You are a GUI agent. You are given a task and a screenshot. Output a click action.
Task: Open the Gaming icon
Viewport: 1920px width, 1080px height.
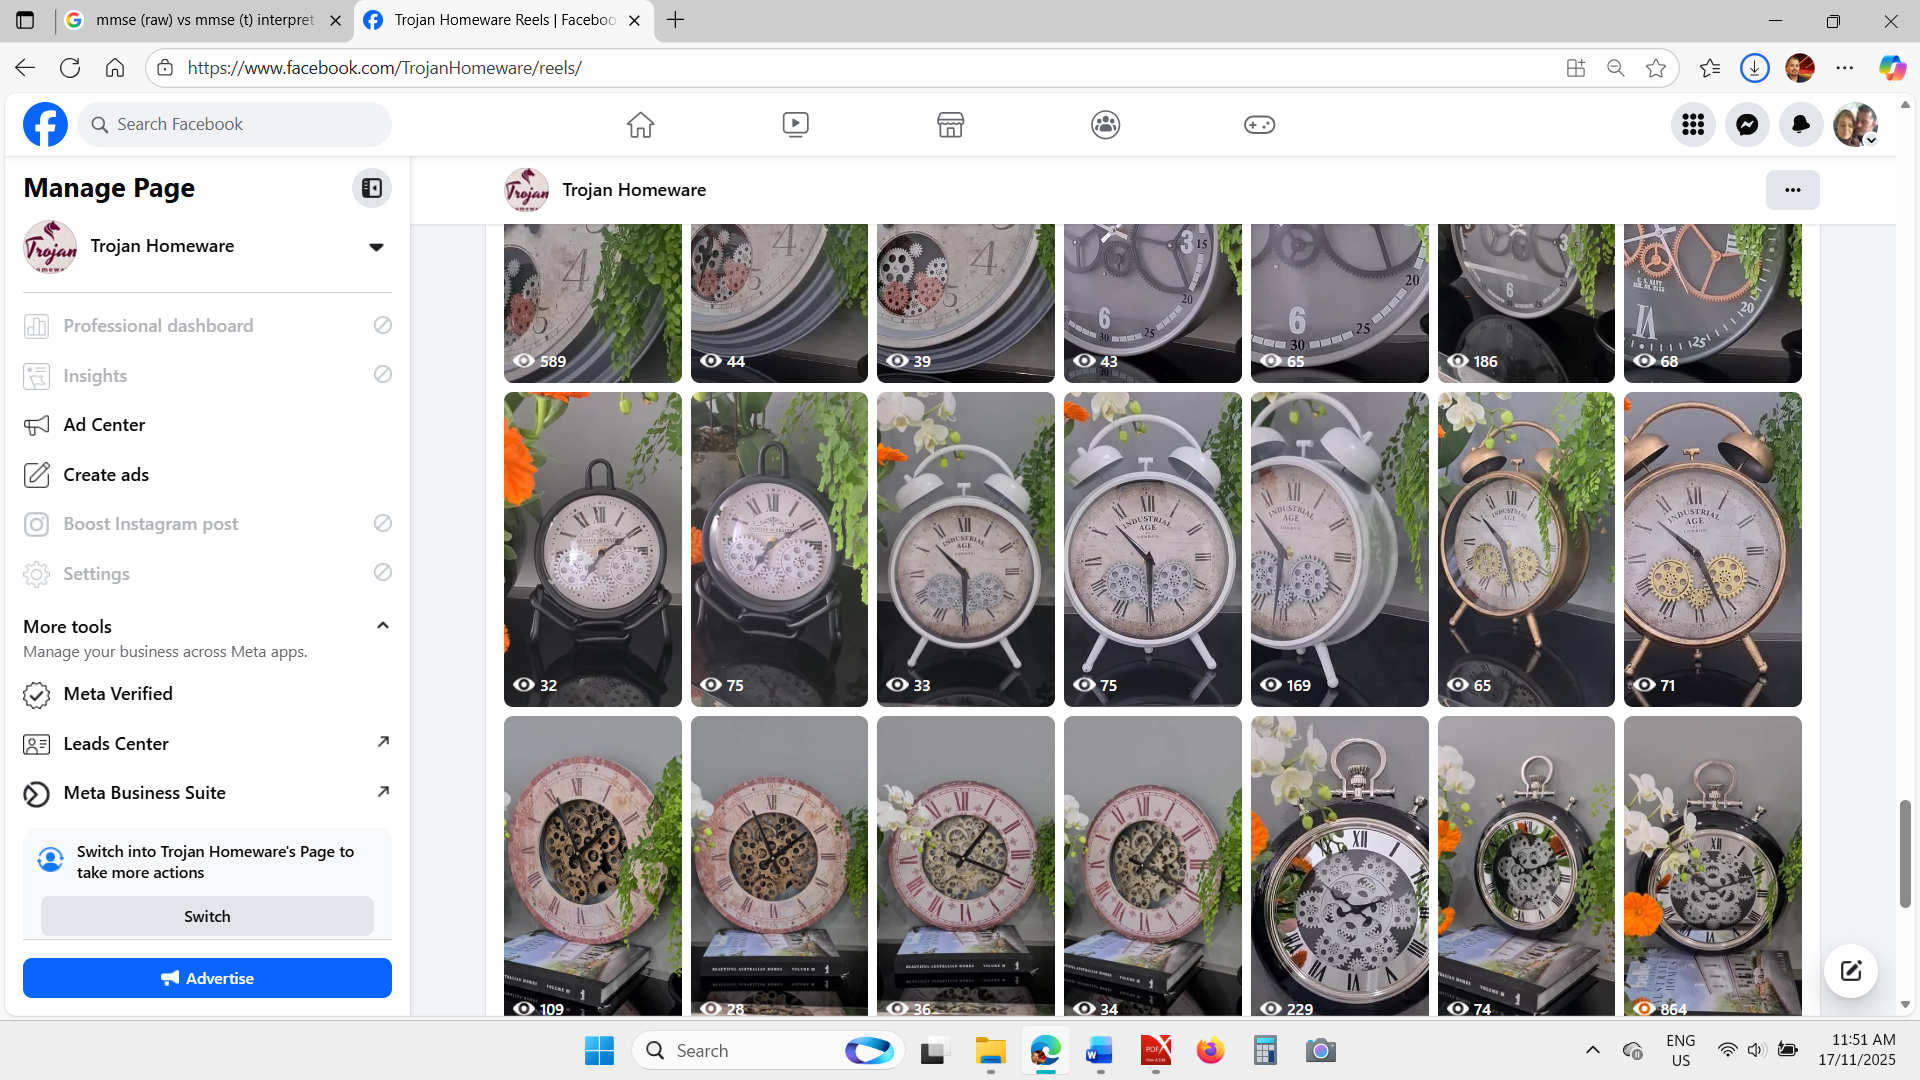(1259, 125)
